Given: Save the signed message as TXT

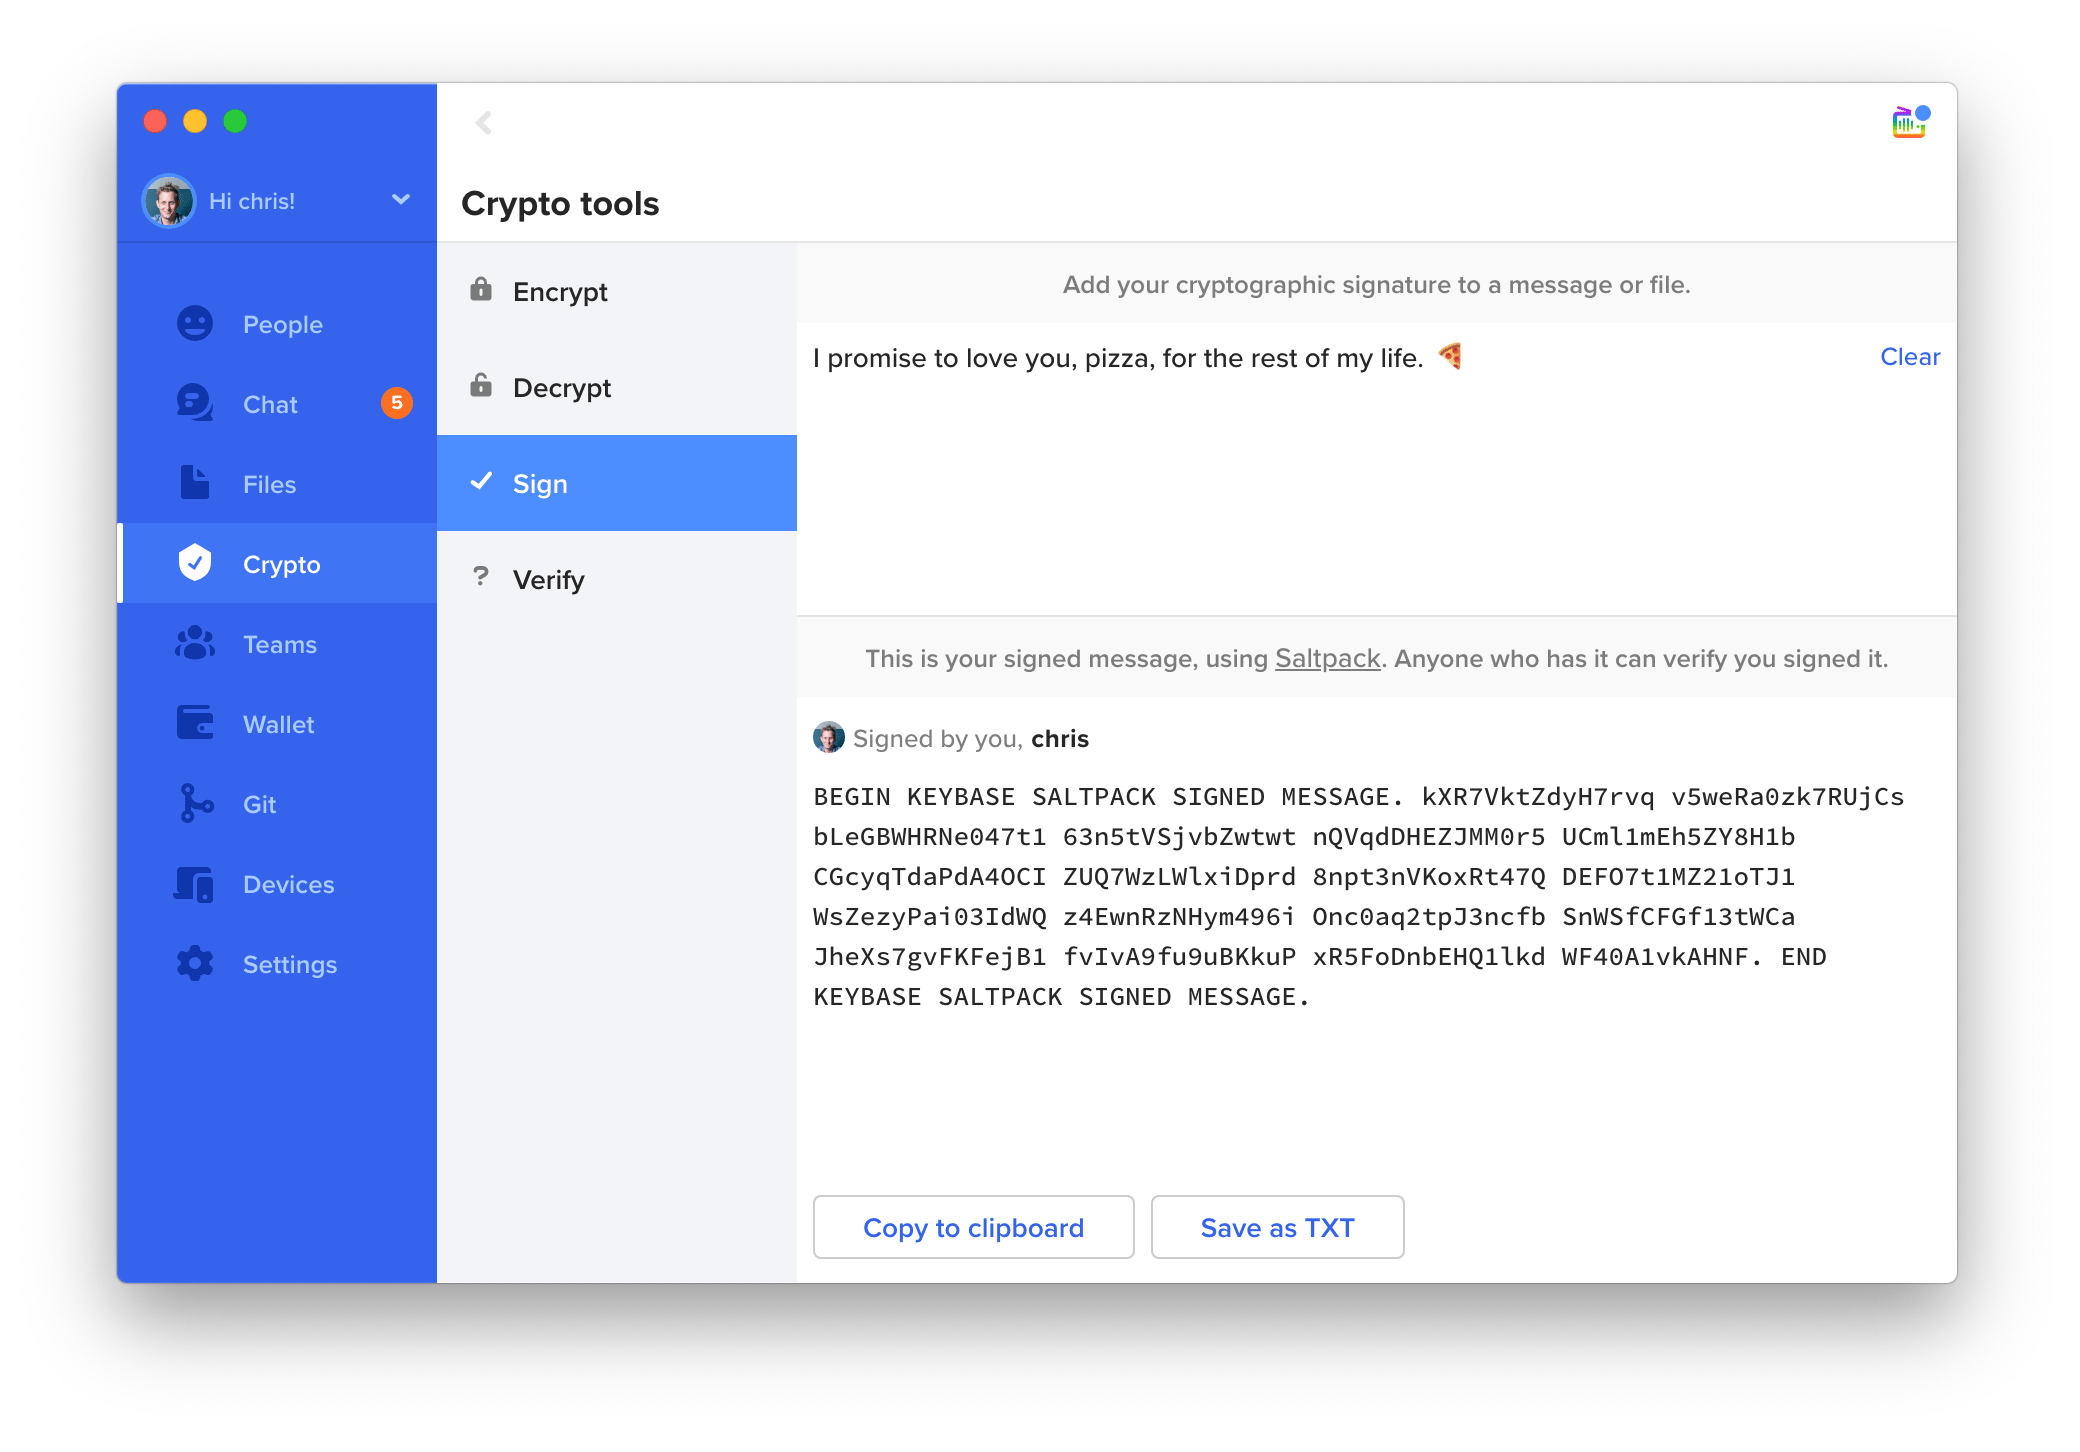Looking at the screenshot, I should 1277,1227.
